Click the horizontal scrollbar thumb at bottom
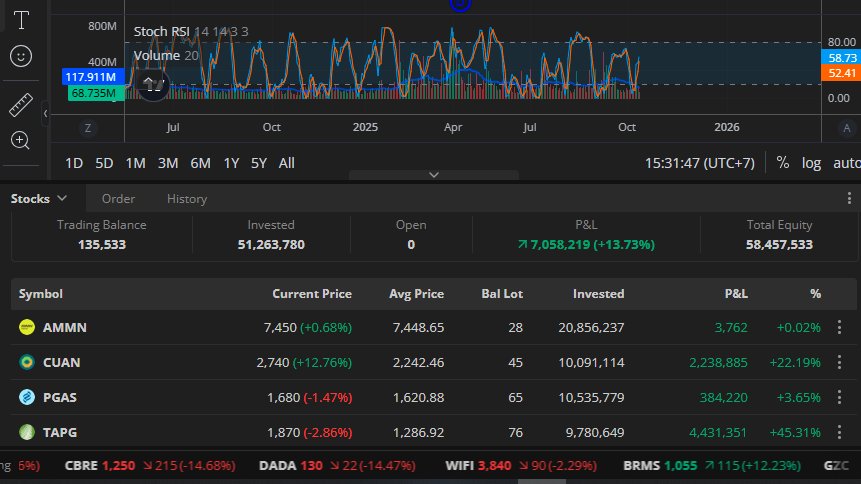Viewport: 861px width, 484px height. [541, 481]
